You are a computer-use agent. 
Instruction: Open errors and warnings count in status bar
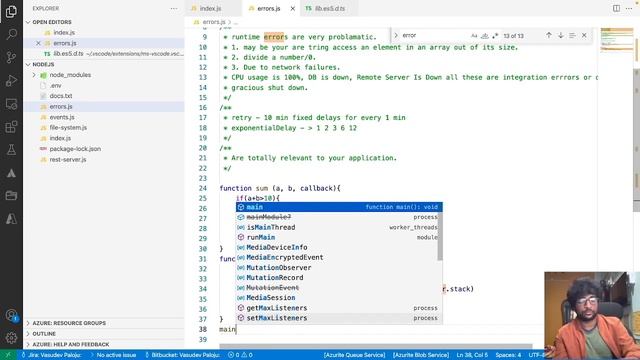click(x=240, y=355)
